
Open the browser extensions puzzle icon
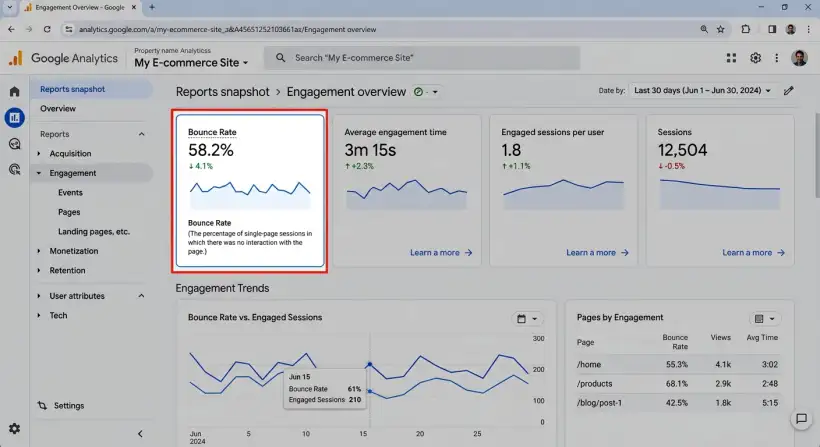click(746, 29)
